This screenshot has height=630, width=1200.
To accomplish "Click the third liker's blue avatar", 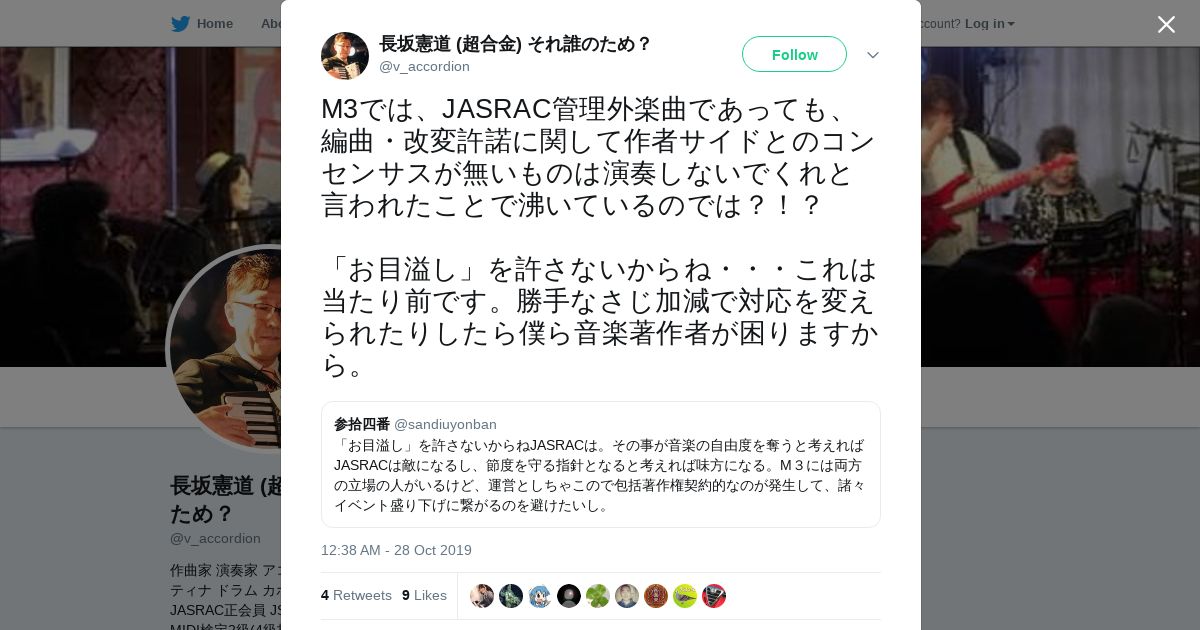I will 540,596.
